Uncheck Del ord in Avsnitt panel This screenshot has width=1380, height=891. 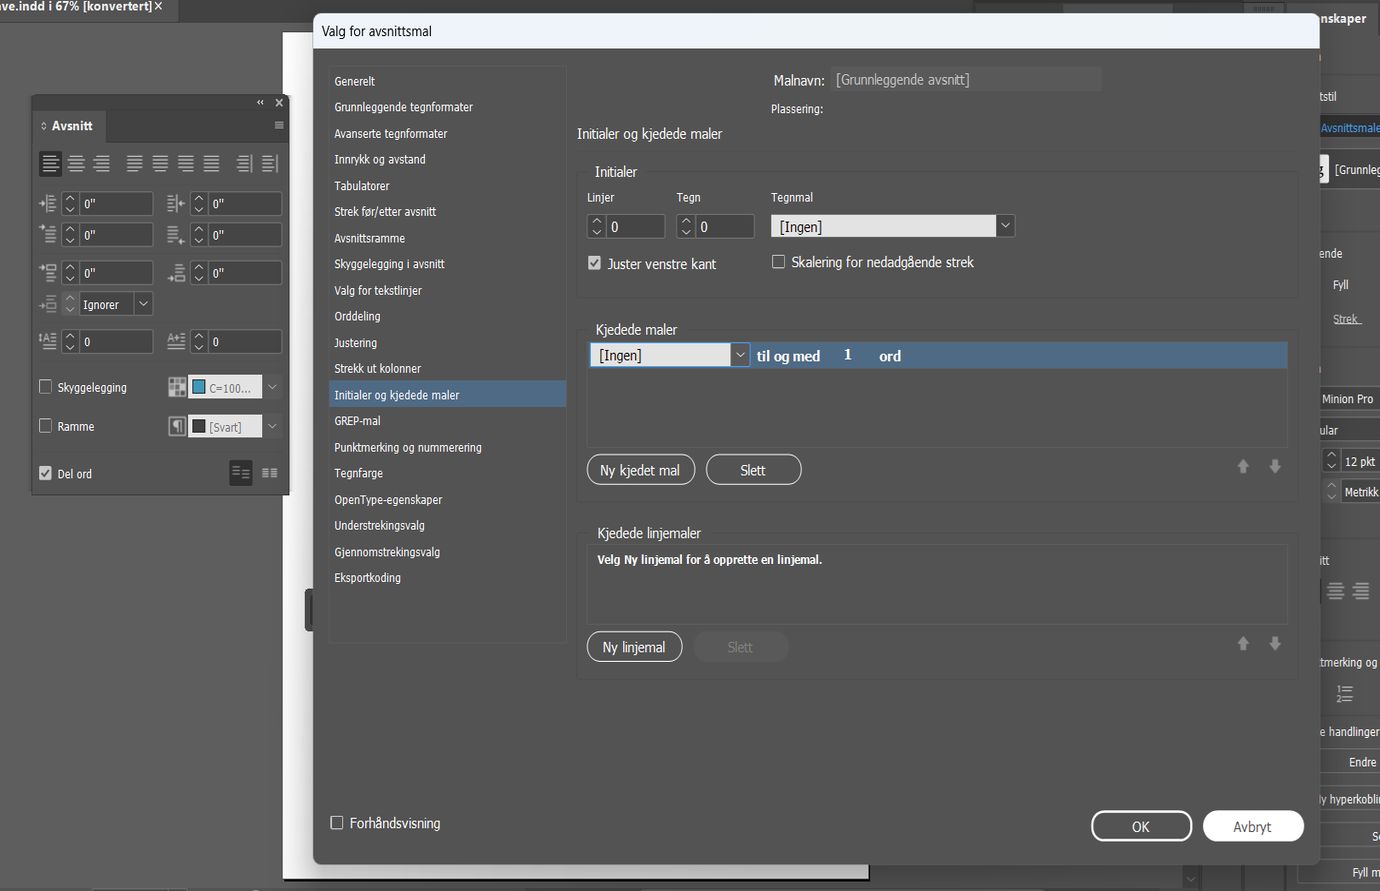[x=45, y=473]
